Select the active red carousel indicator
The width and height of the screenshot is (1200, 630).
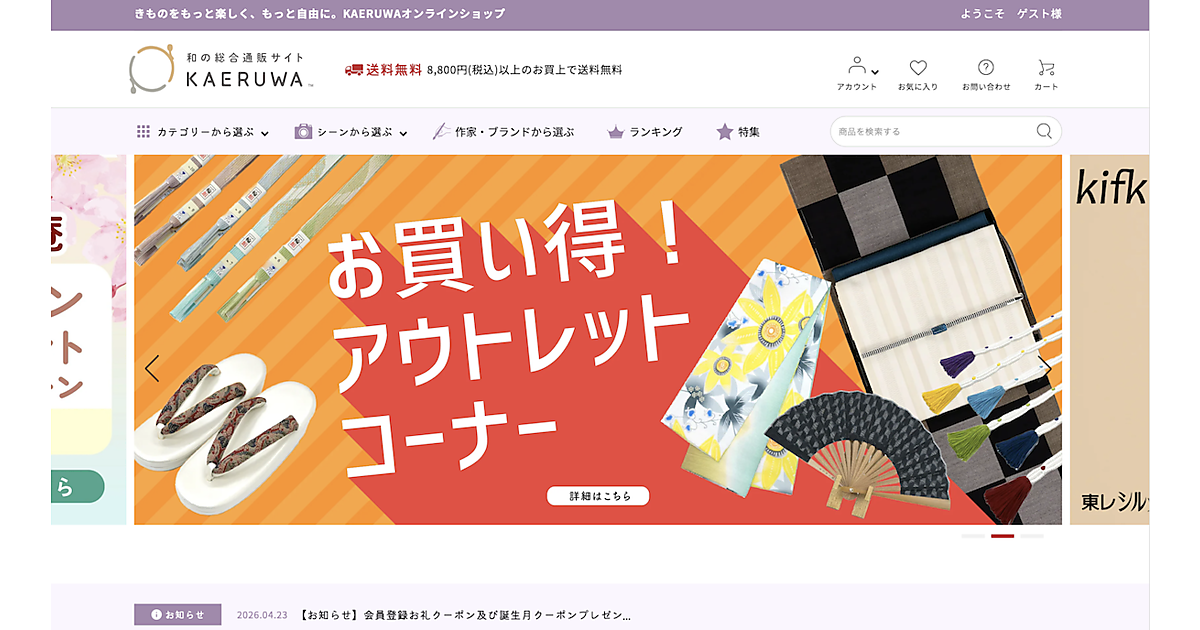click(1002, 536)
